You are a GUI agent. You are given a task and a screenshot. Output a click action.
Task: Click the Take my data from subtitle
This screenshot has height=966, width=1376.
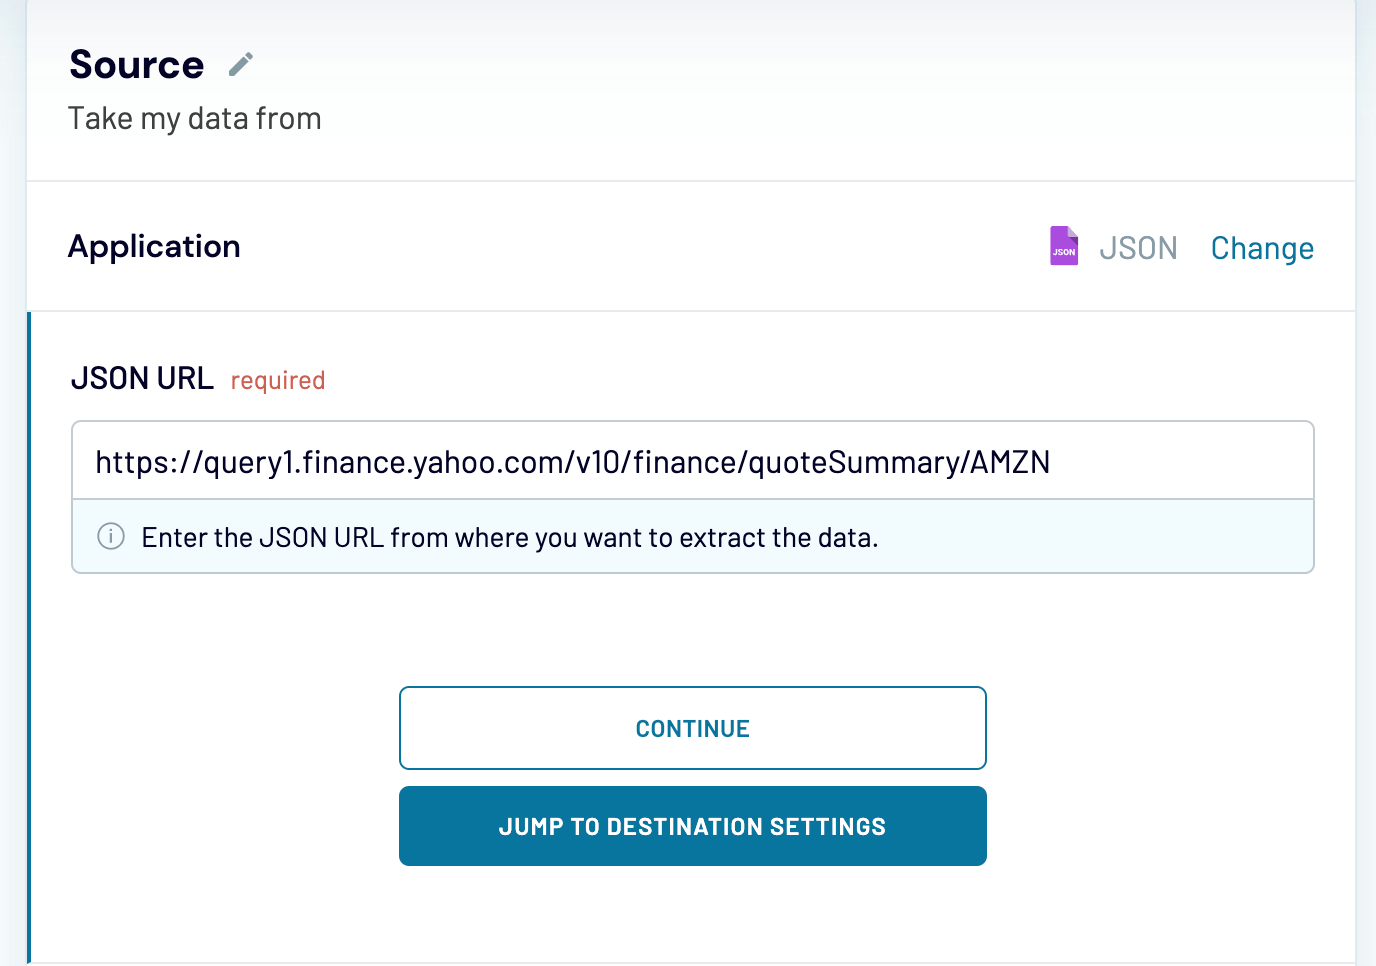pyautogui.click(x=194, y=117)
